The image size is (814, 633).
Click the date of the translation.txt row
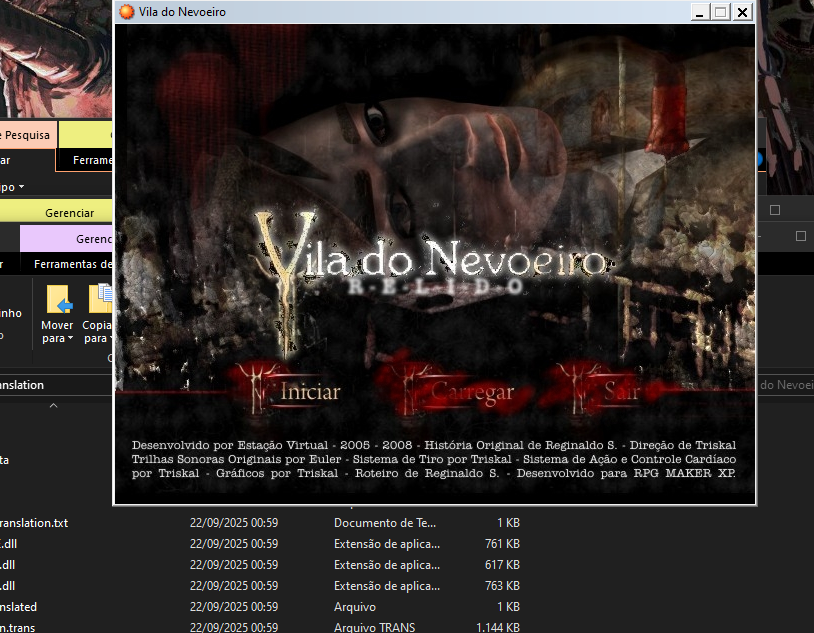[234, 522]
